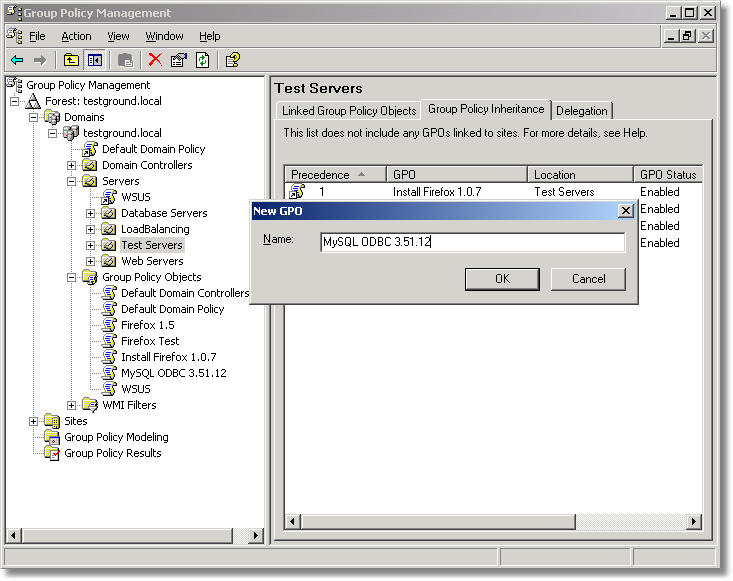733x581 pixels.
Task: Click the Forward arrow toolbar icon
Action: coord(40,60)
